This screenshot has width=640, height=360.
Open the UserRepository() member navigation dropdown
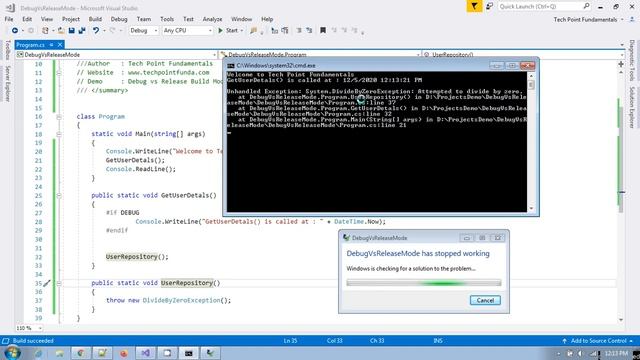pos(523,55)
